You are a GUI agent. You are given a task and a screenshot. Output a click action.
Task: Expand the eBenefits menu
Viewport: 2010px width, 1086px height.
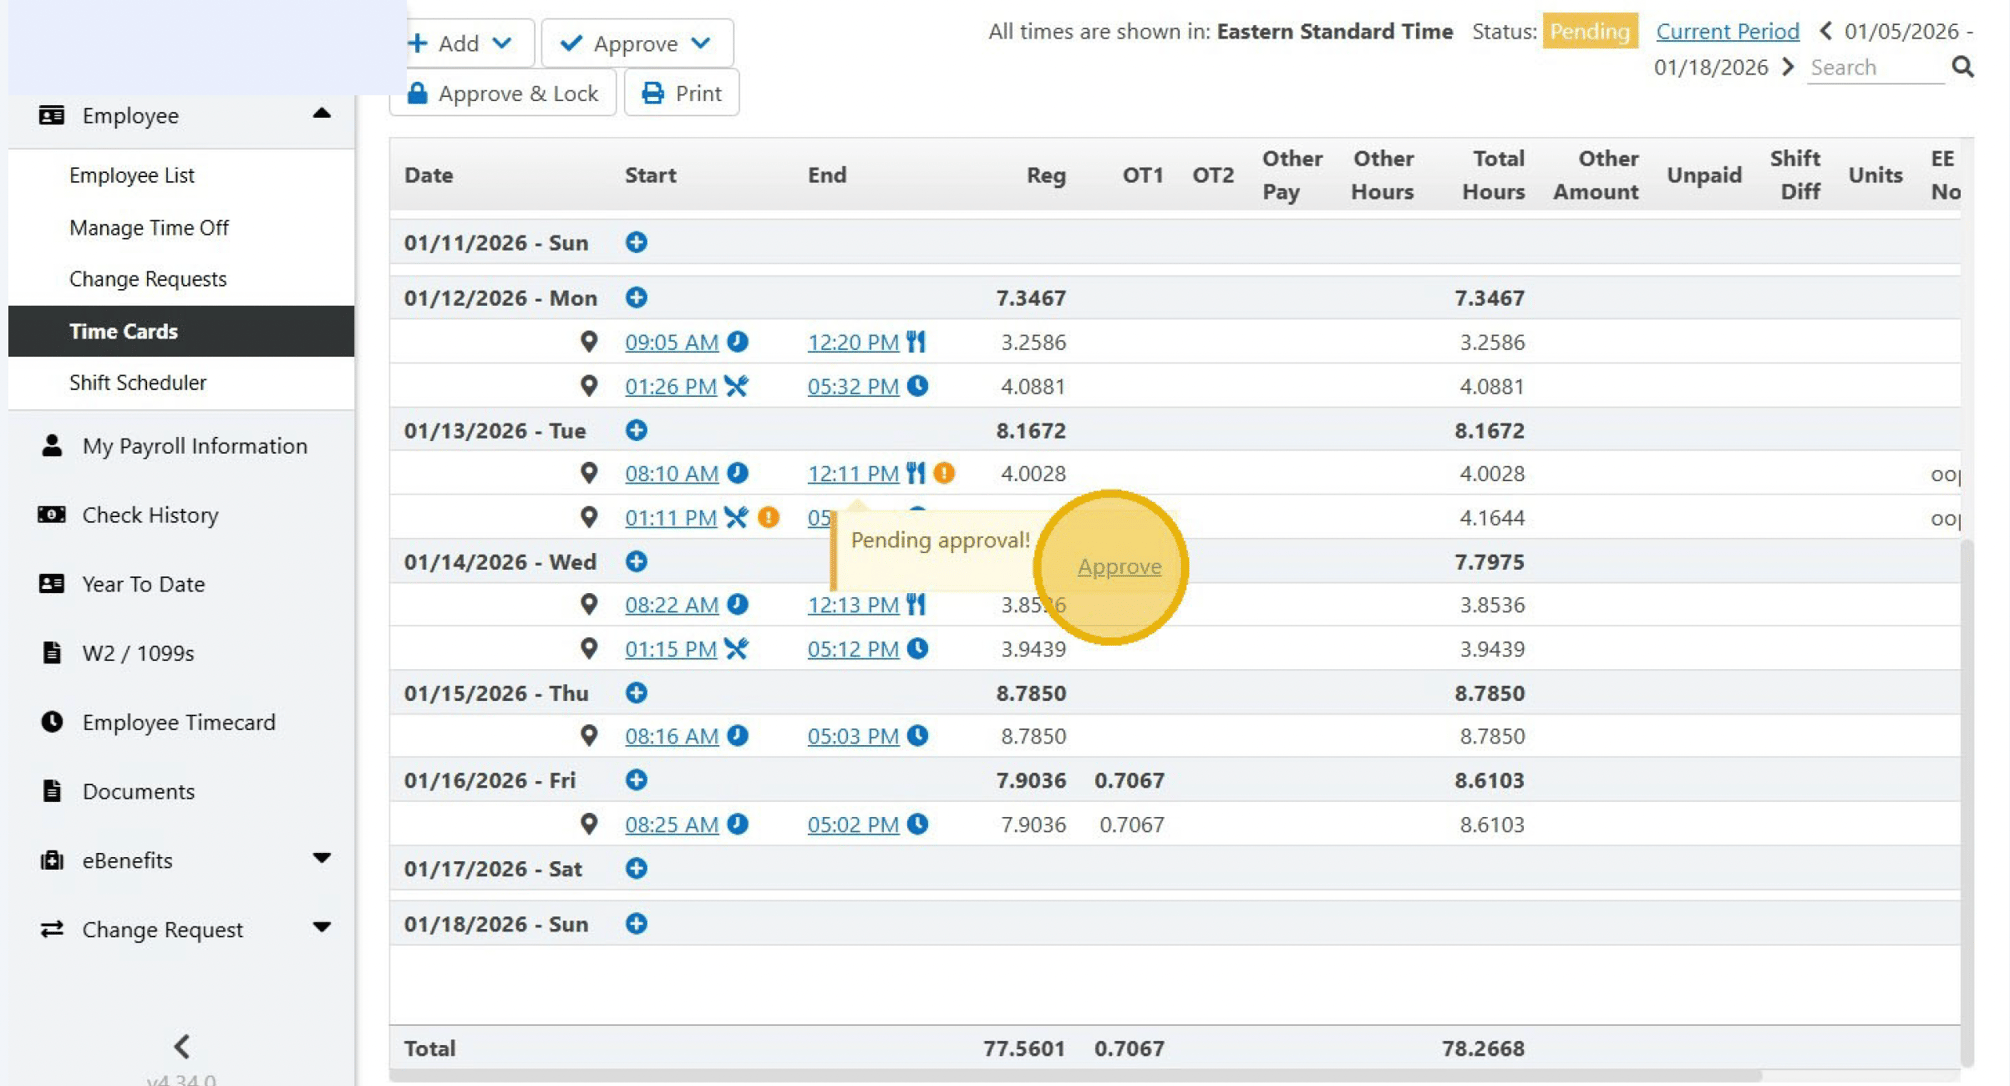(x=321, y=859)
